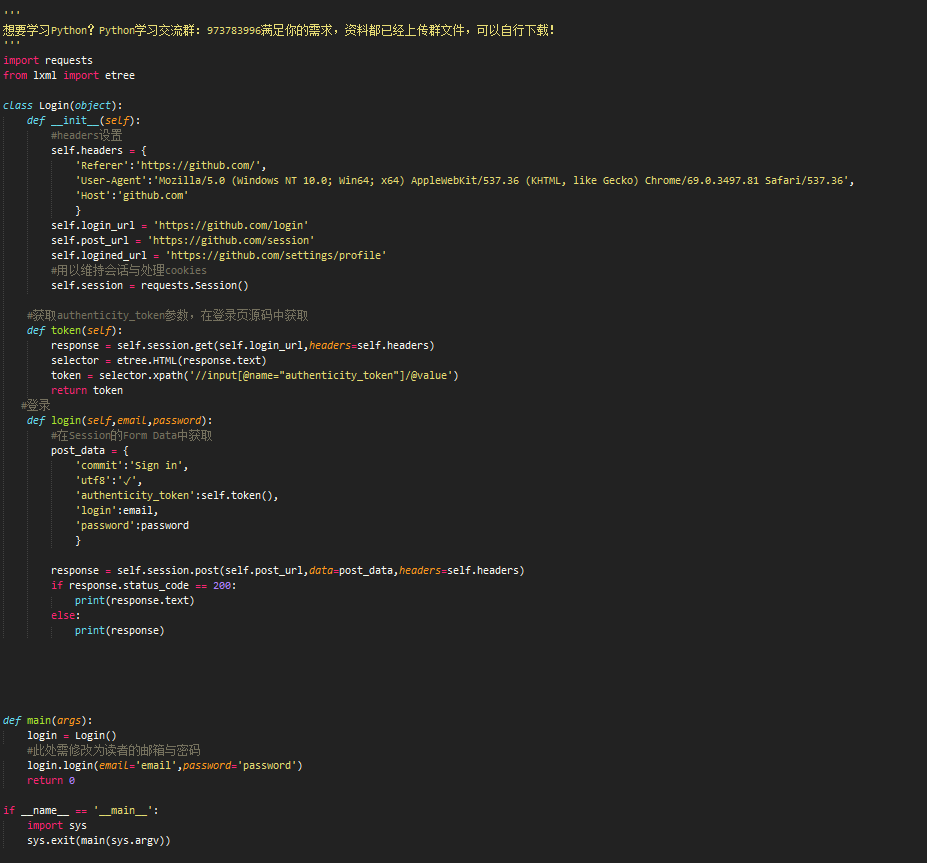Click the 'def login(self,email,password):' line
The width and height of the screenshot is (927, 863).
click(x=119, y=420)
